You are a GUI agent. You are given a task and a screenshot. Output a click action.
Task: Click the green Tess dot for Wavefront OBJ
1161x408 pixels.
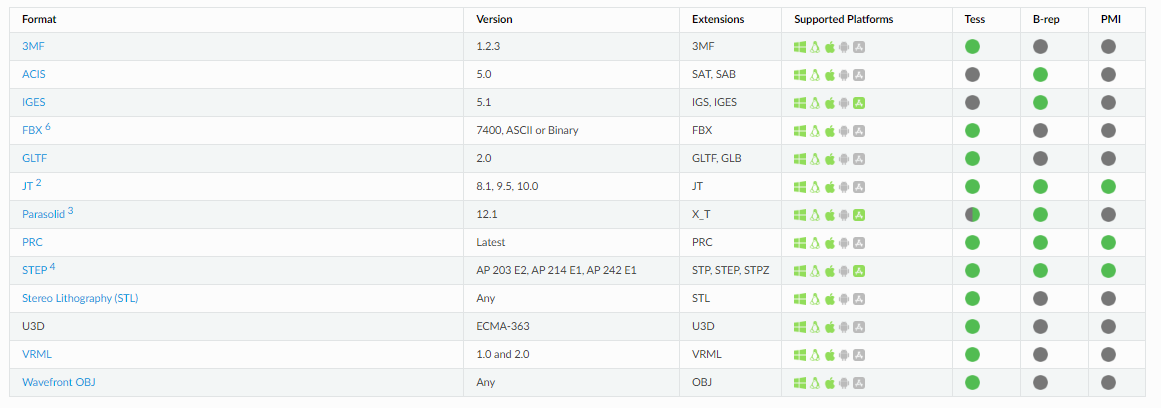[972, 383]
